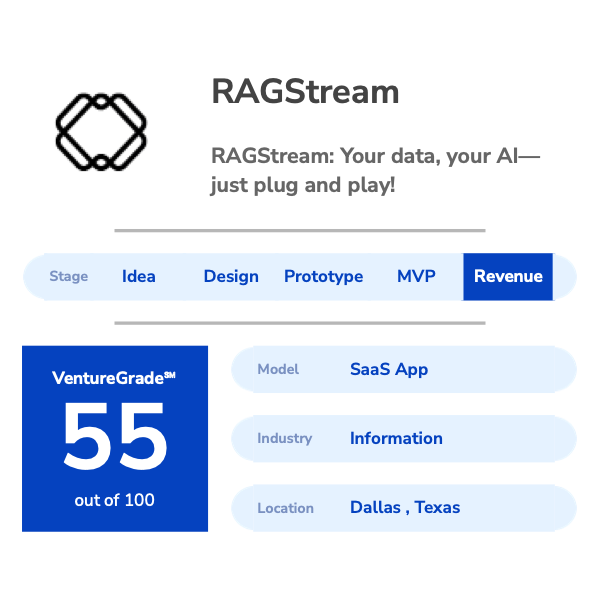Viewport: 600px width, 600px height.
Task: Click the Information industry value
Action: (x=396, y=438)
